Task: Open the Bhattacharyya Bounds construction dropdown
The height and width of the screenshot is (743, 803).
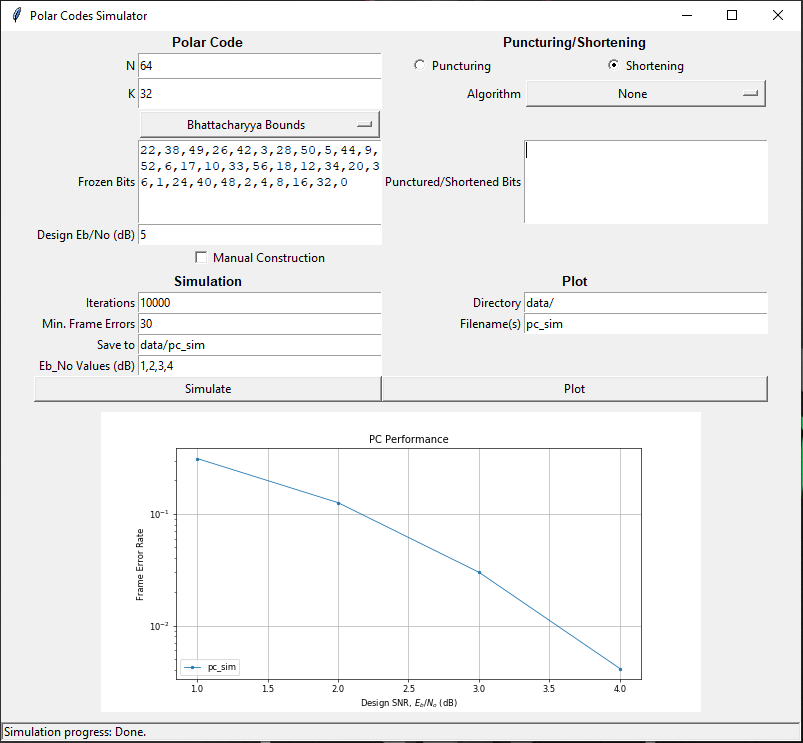Action: pos(260,125)
